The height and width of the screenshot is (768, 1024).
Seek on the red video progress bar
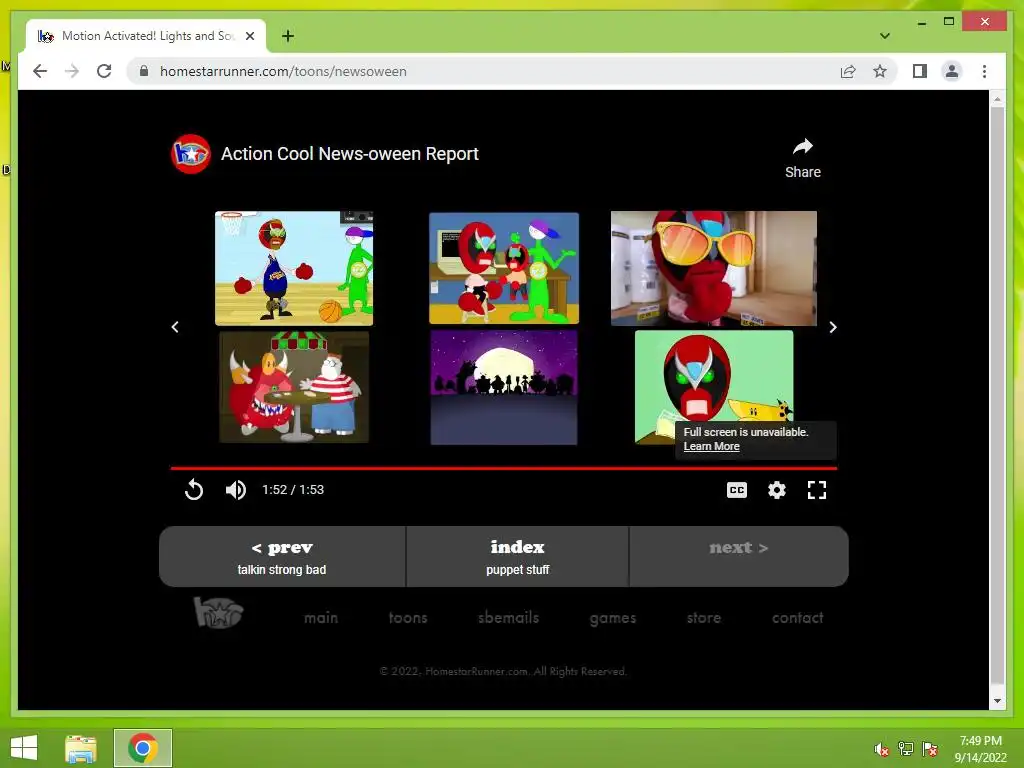tap(504, 468)
